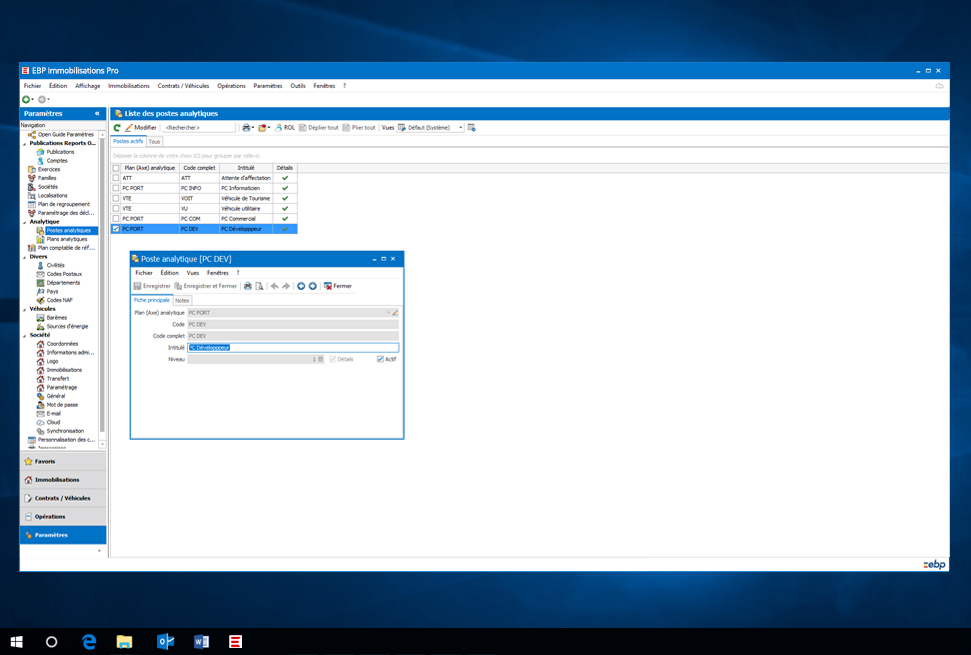Open Word from the Windows taskbar

pos(201,641)
